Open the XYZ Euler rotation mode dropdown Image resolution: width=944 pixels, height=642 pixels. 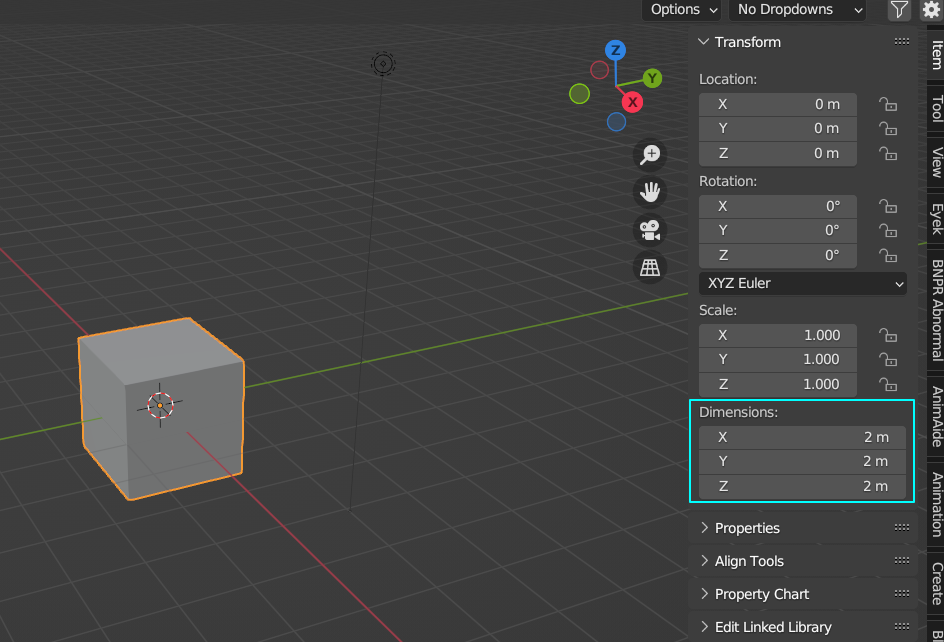click(803, 283)
